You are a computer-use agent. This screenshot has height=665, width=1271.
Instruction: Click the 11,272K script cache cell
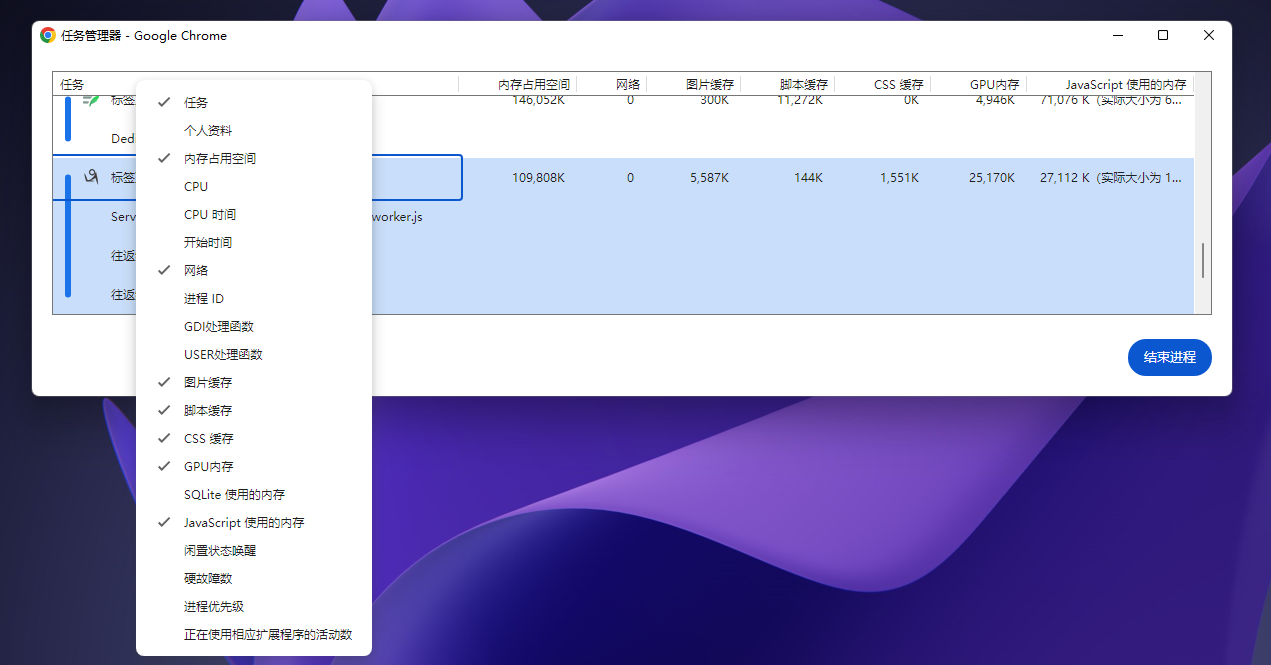pos(800,100)
